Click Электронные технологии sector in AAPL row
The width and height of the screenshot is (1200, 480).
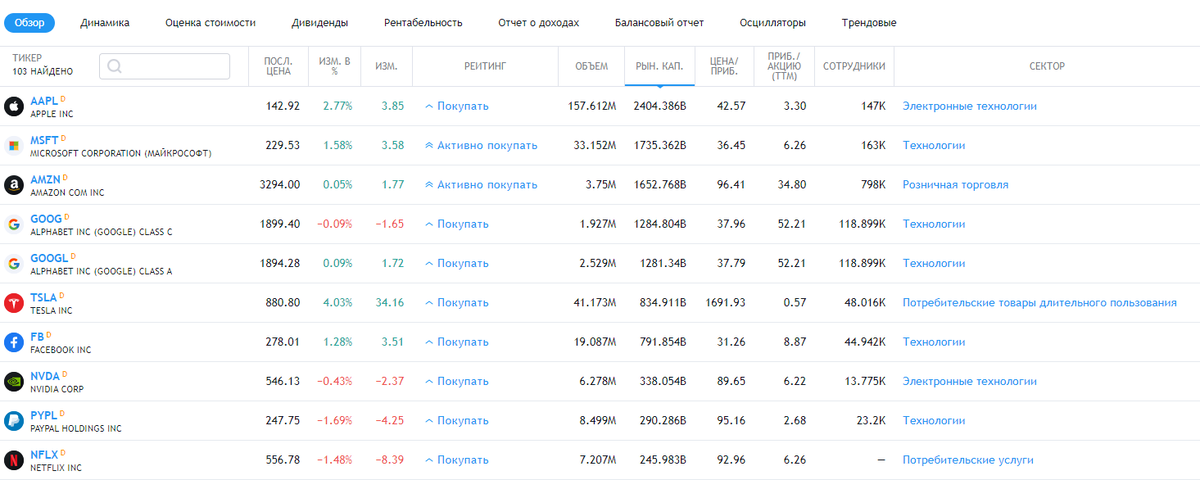pyautogui.click(x=970, y=106)
